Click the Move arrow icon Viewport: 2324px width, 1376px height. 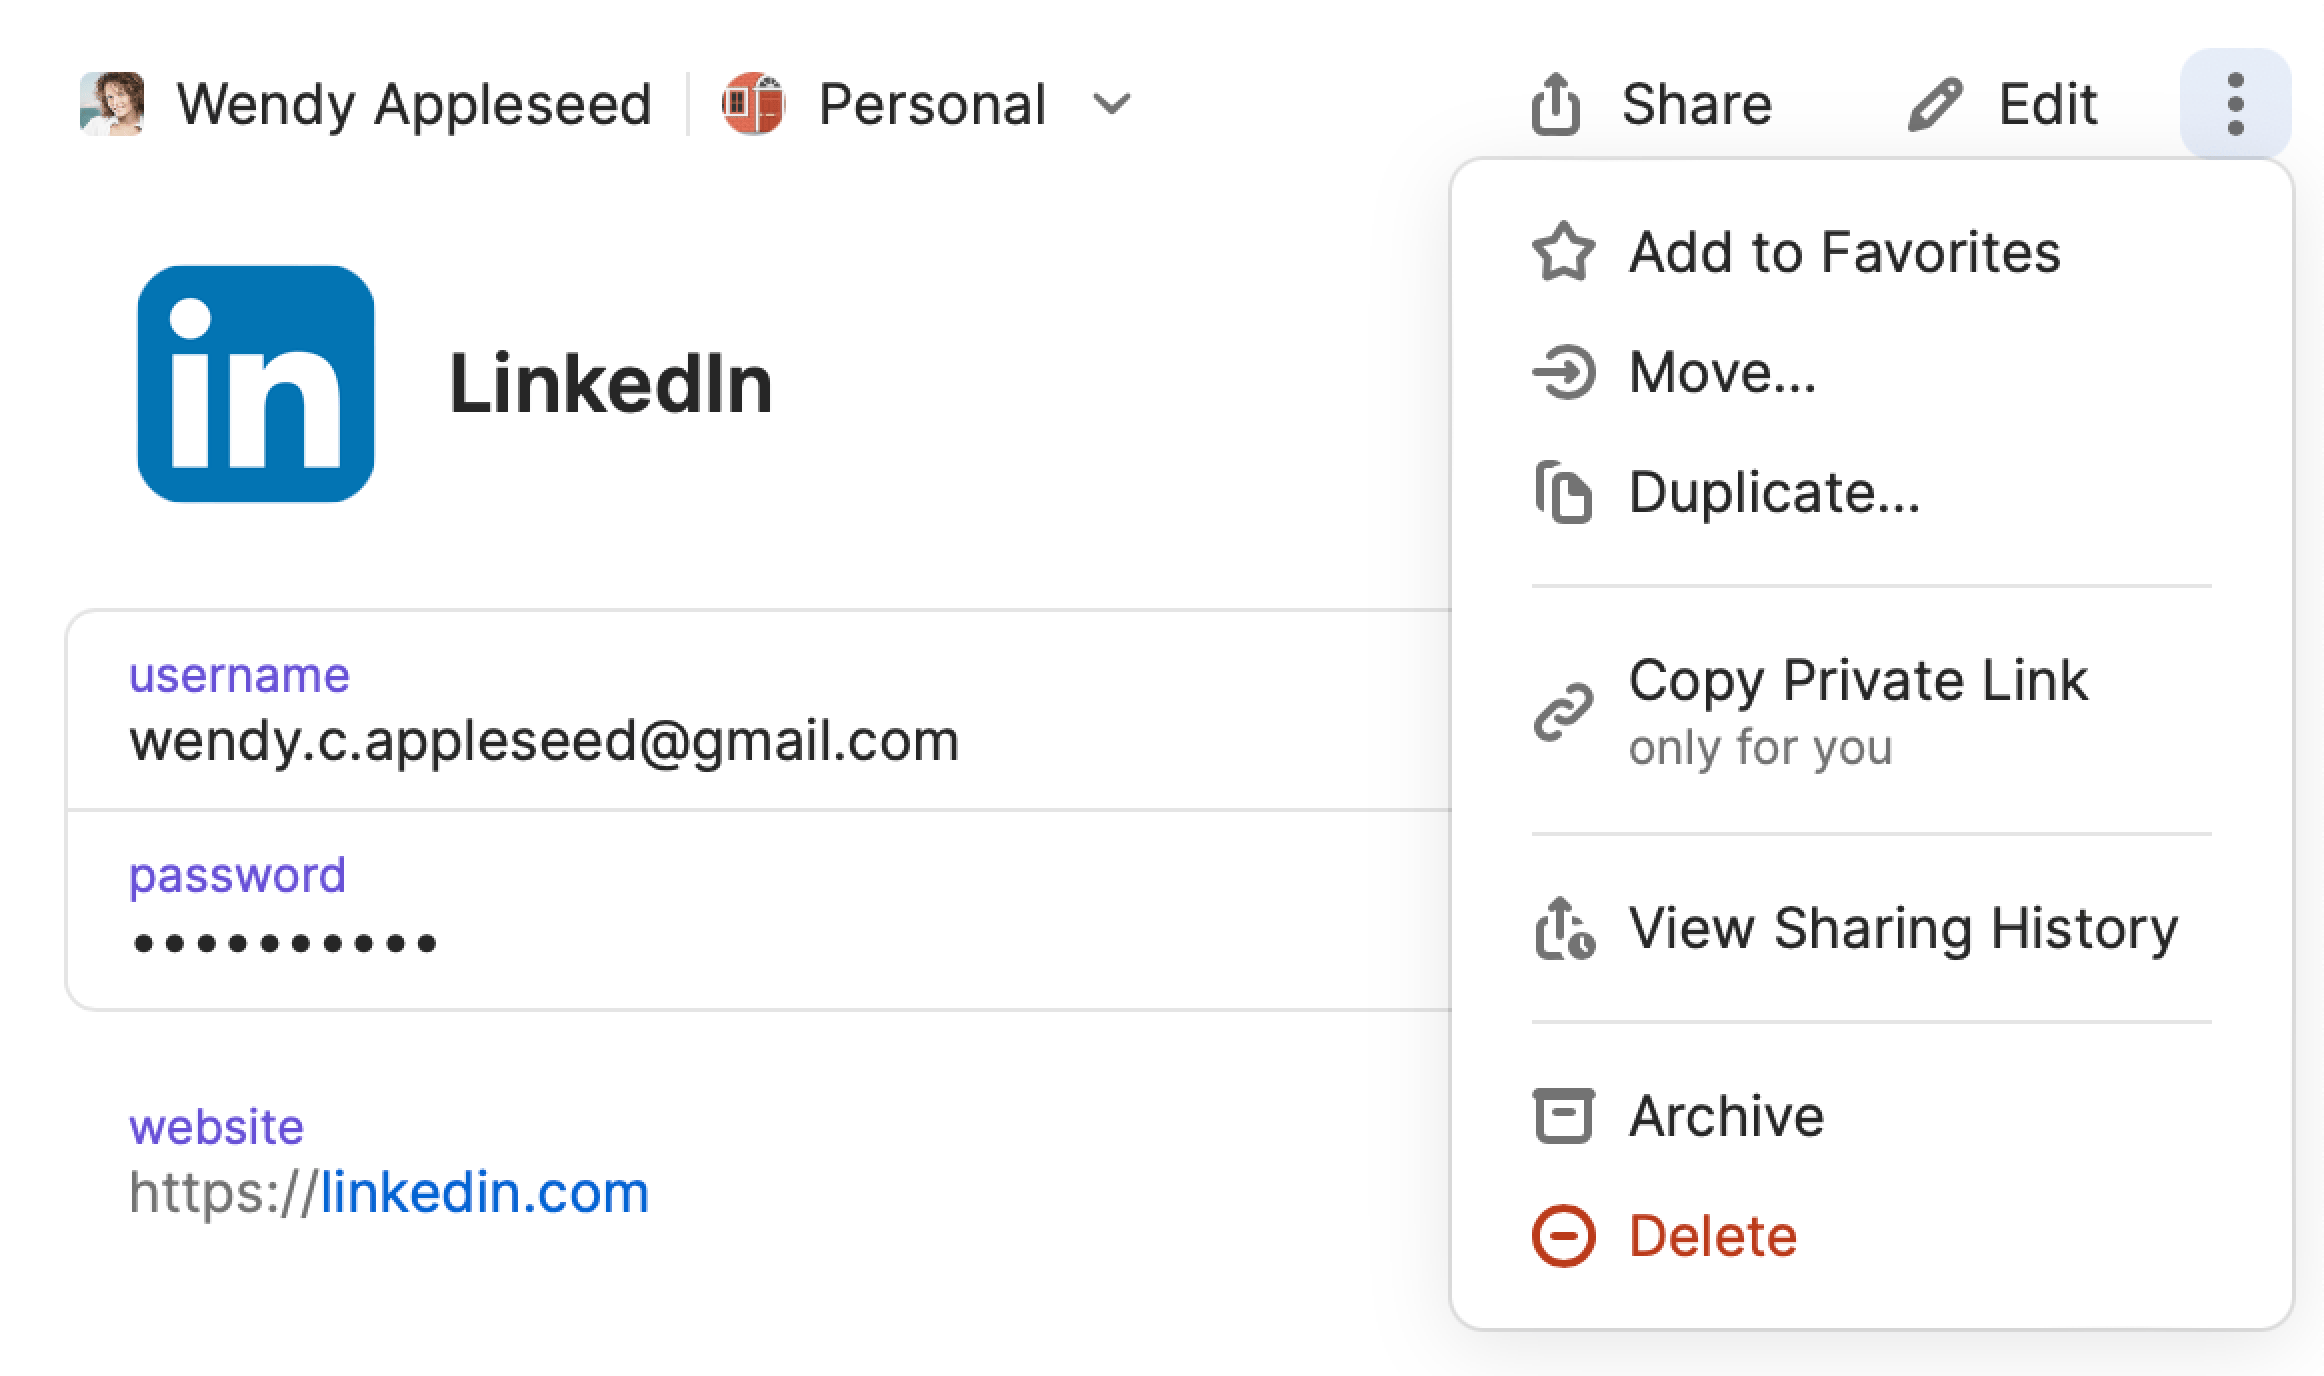point(1563,372)
